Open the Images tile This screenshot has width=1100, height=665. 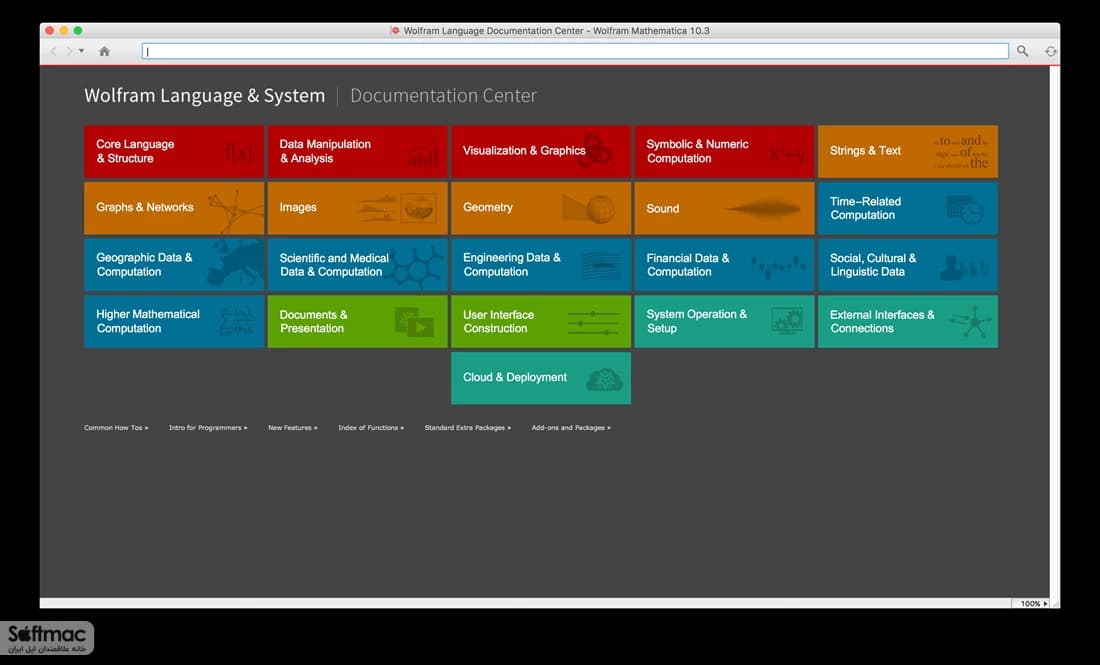click(357, 208)
